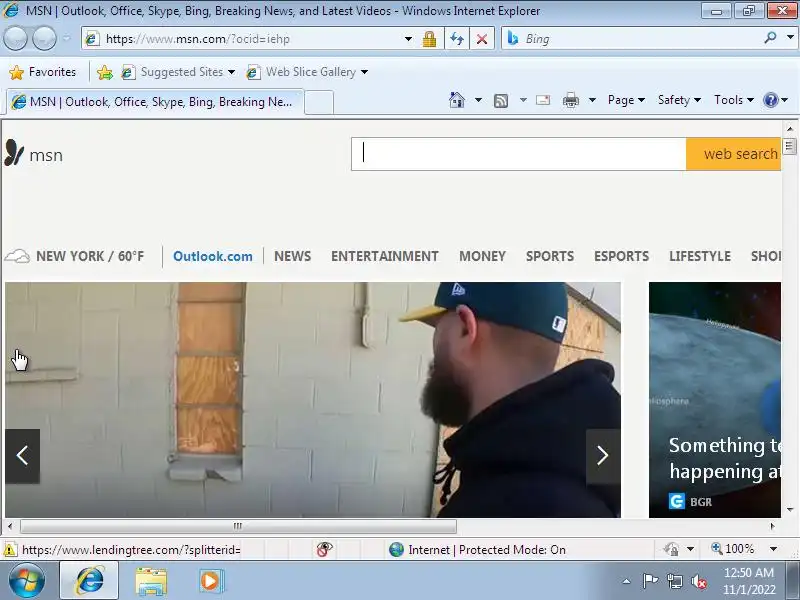Image resolution: width=800 pixels, height=600 pixels.
Task: Go to the SPORTS section
Action: pyautogui.click(x=550, y=256)
